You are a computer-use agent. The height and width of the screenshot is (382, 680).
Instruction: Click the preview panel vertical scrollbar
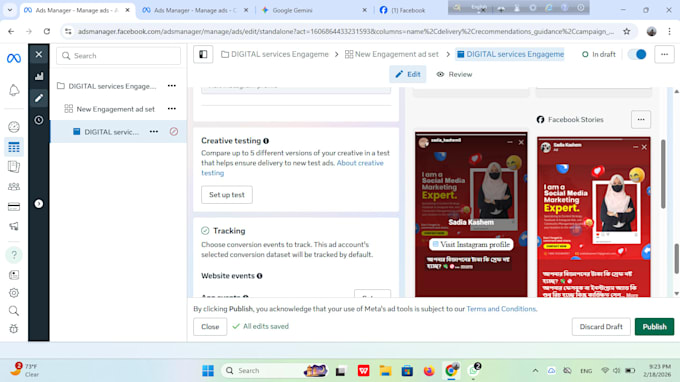click(663, 173)
